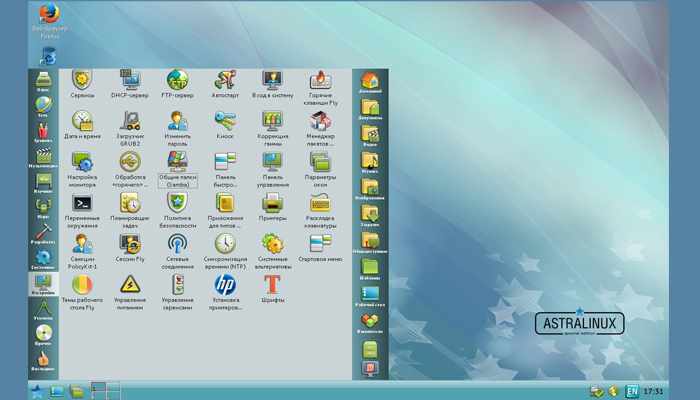Open Раскладка клавиатуры settings
Viewport: 700px width, 400px height.
[x=320, y=211]
